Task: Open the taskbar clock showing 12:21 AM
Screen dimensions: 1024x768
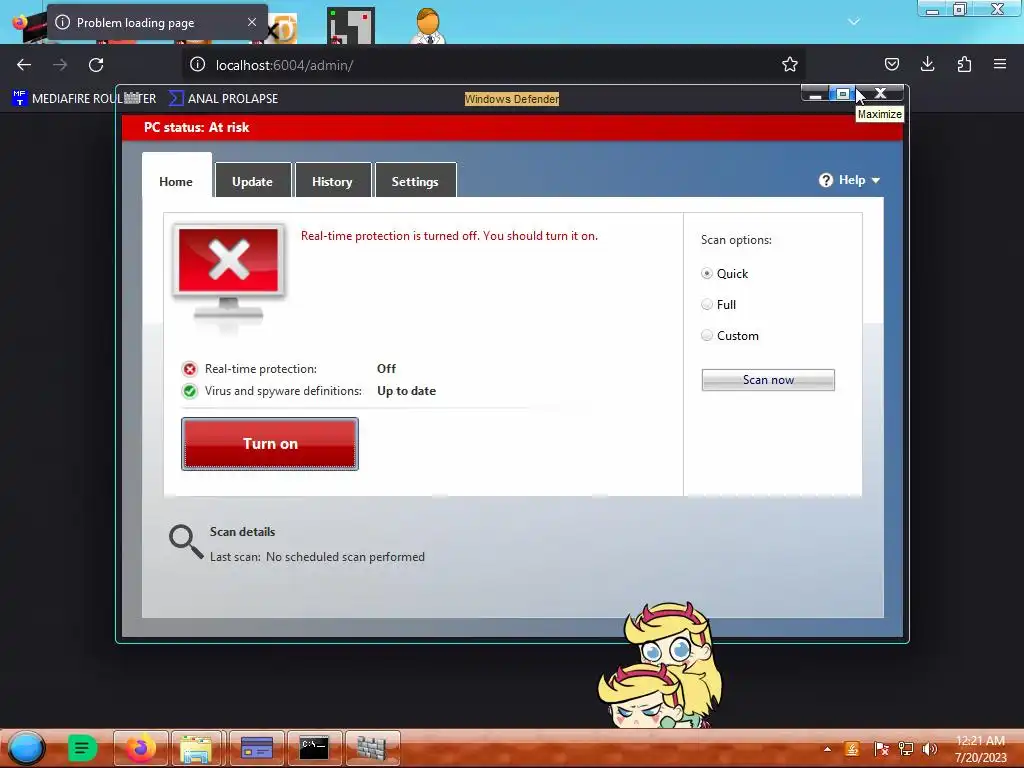Action: pyautogui.click(x=980, y=749)
